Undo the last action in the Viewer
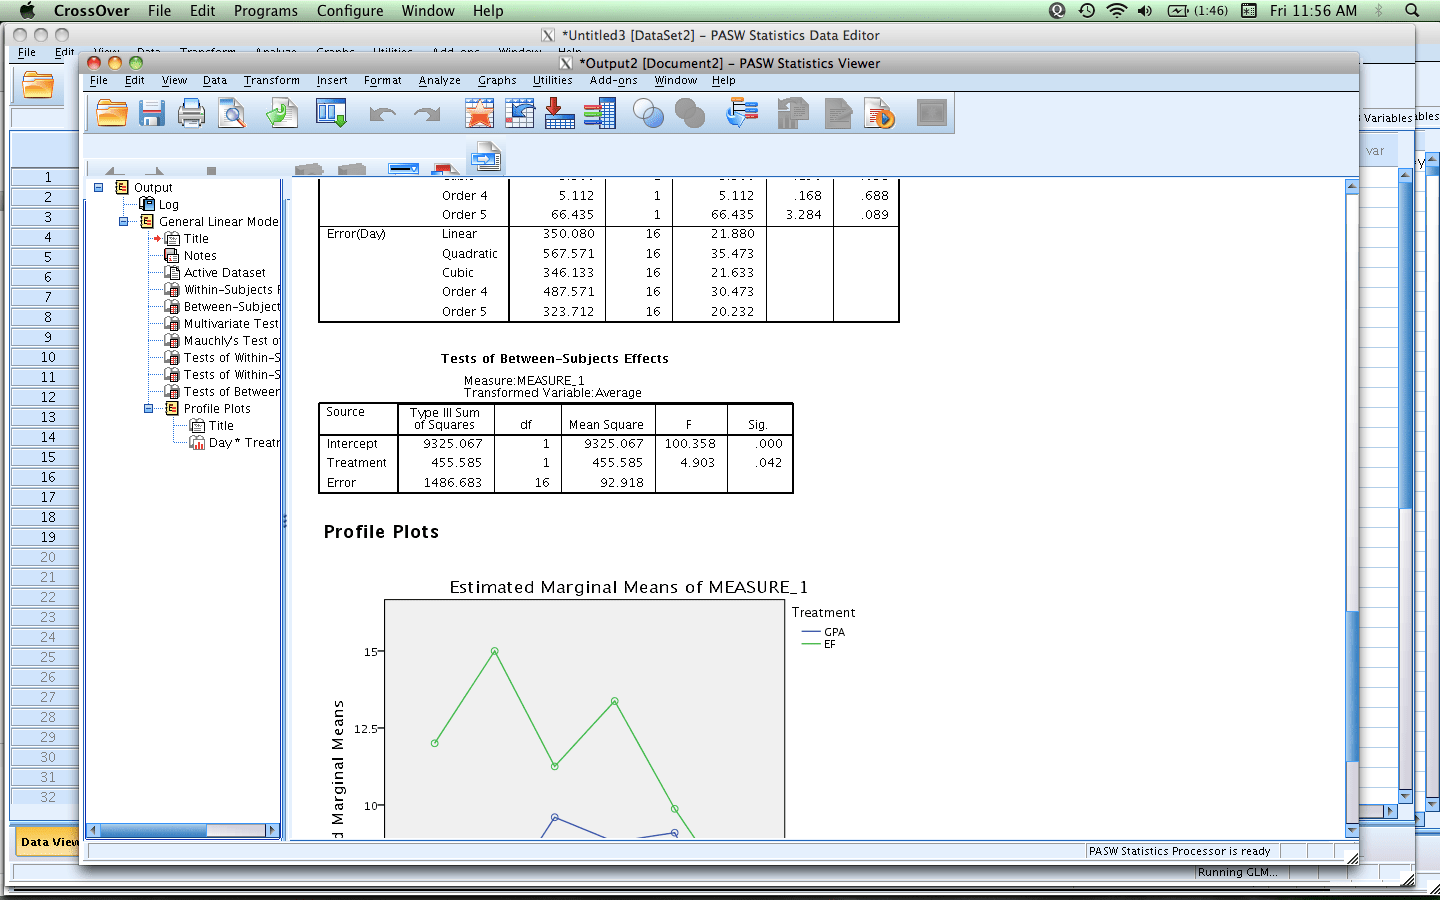1440x900 pixels. pos(380,113)
